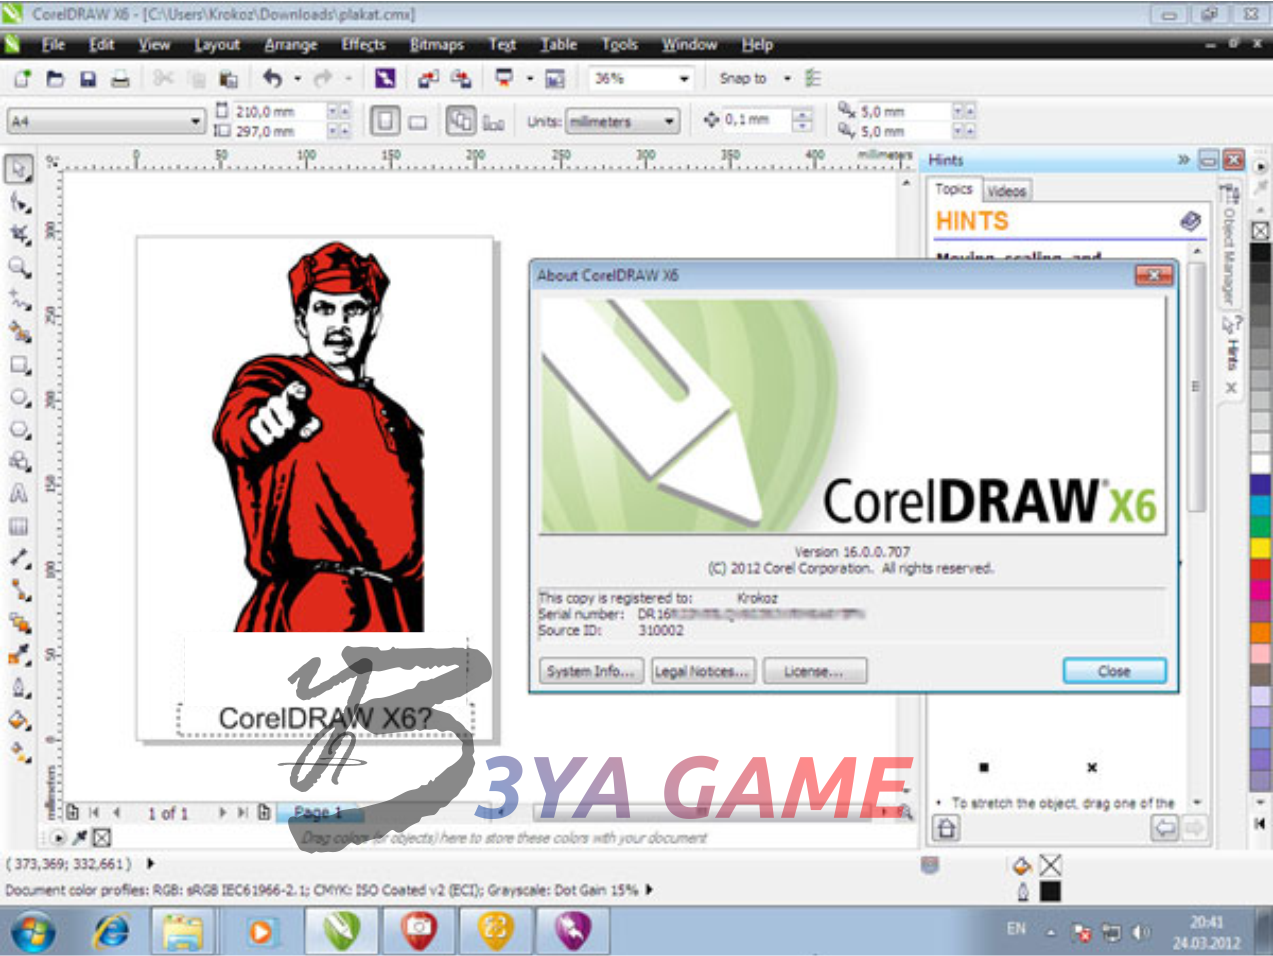
Task: Select the Pick tool
Action: pos(19,169)
